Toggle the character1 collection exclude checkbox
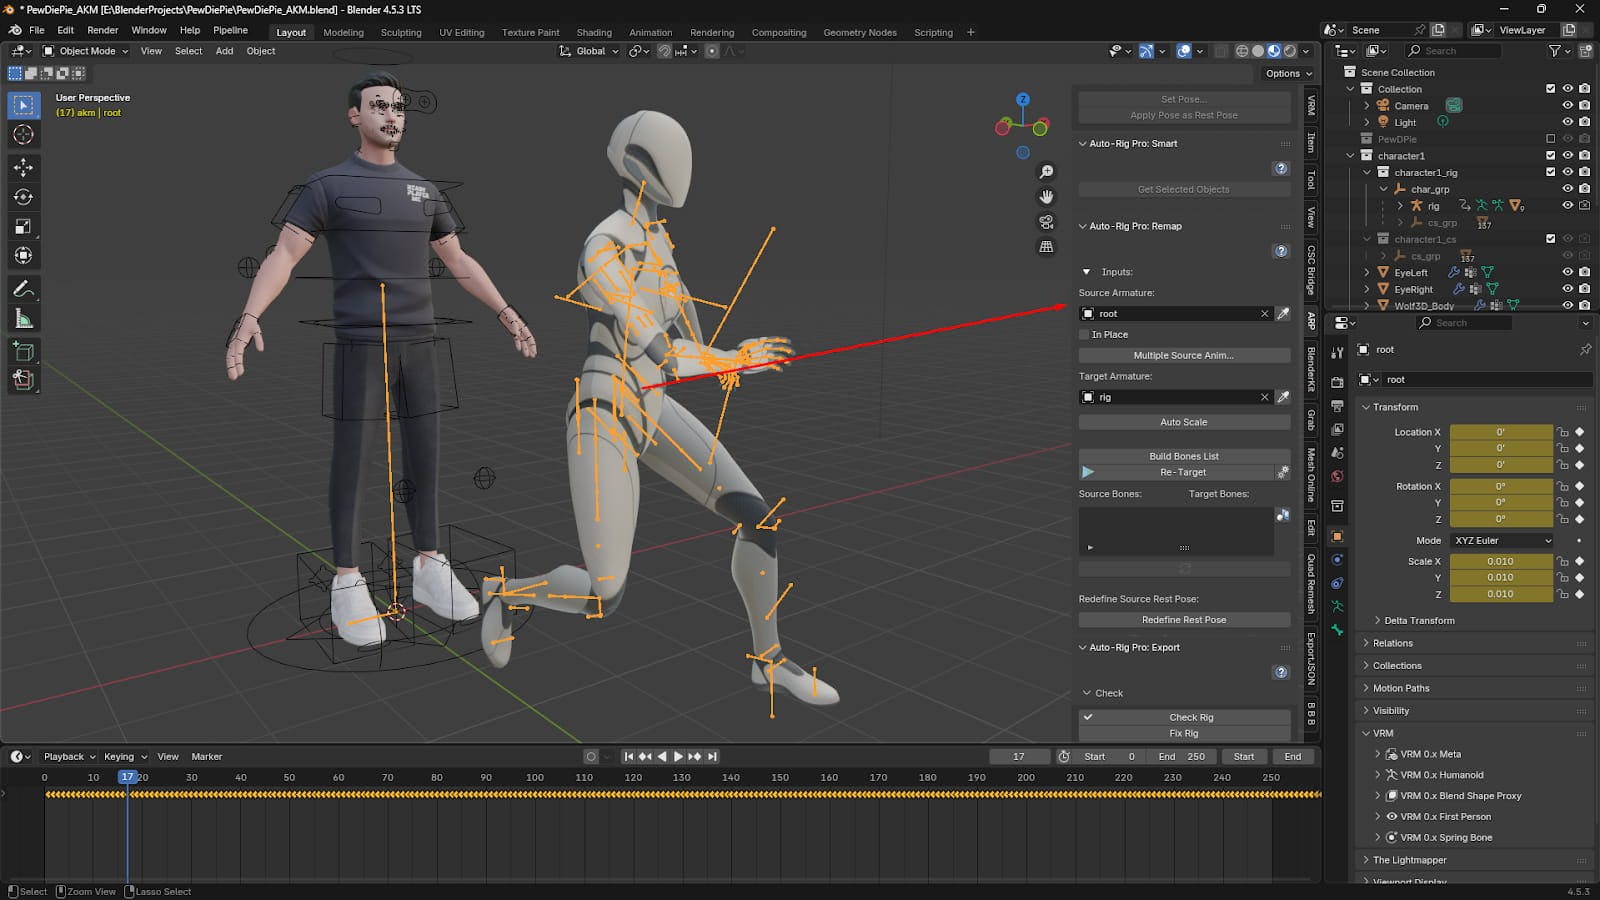Image resolution: width=1600 pixels, height=900 pixels. 1550,156
